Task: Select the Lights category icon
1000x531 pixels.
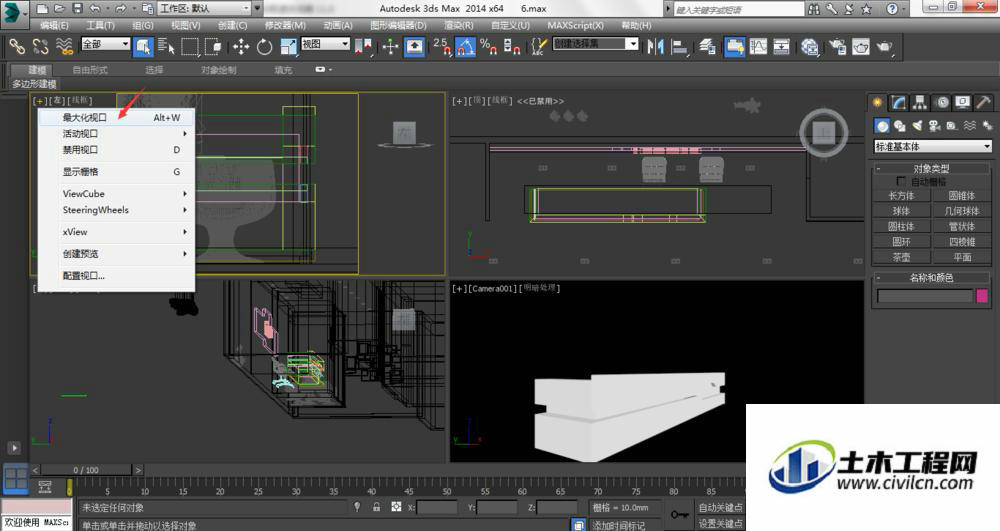Action: [917, 126]
